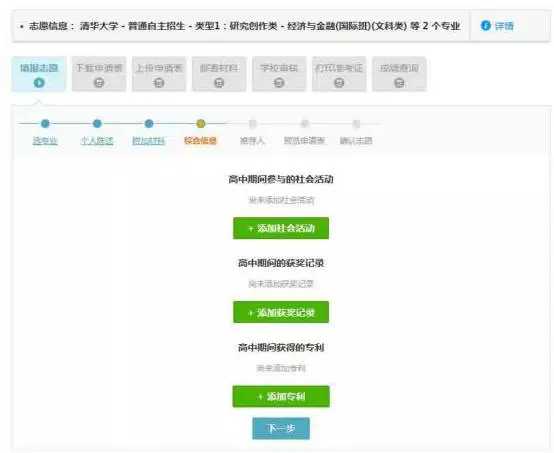Click the lock icon under 成绩查询
Screen dimensions: 554x453
click(x=399, y=83)
